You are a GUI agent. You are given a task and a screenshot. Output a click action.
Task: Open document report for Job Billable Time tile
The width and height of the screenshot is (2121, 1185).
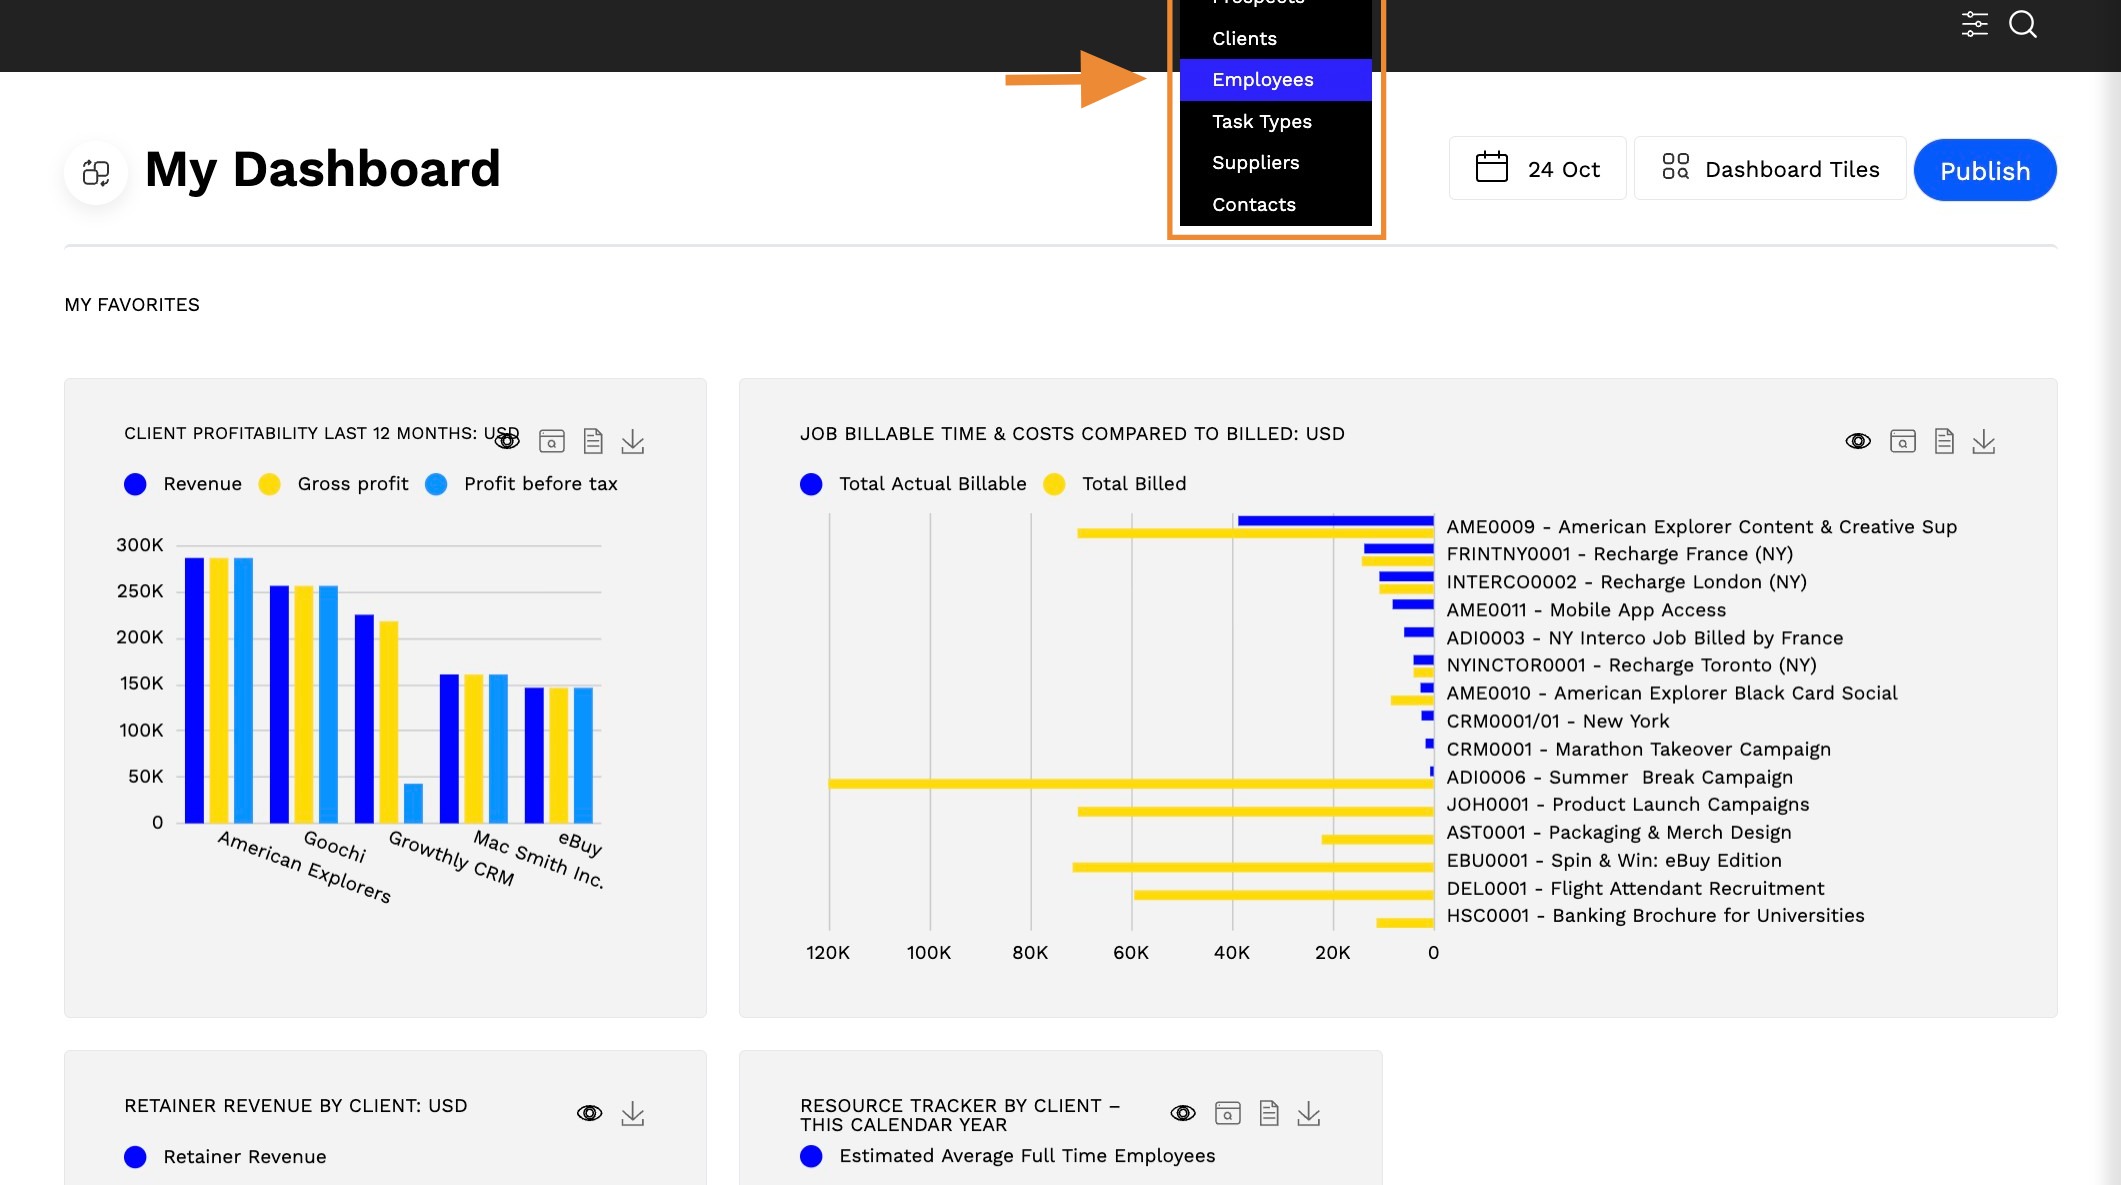coord(1944,441)
